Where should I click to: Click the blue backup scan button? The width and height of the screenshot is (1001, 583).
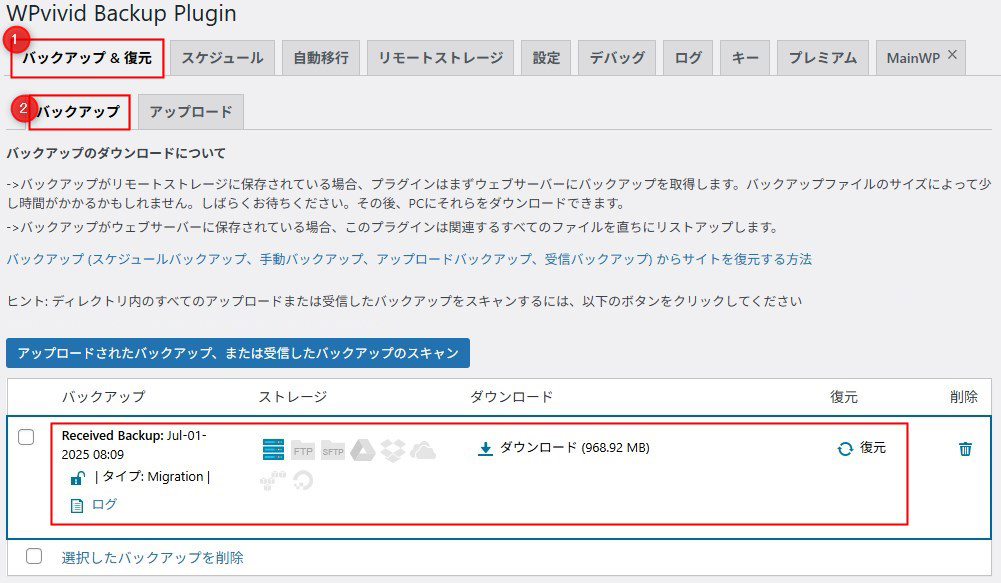[237, 353]
